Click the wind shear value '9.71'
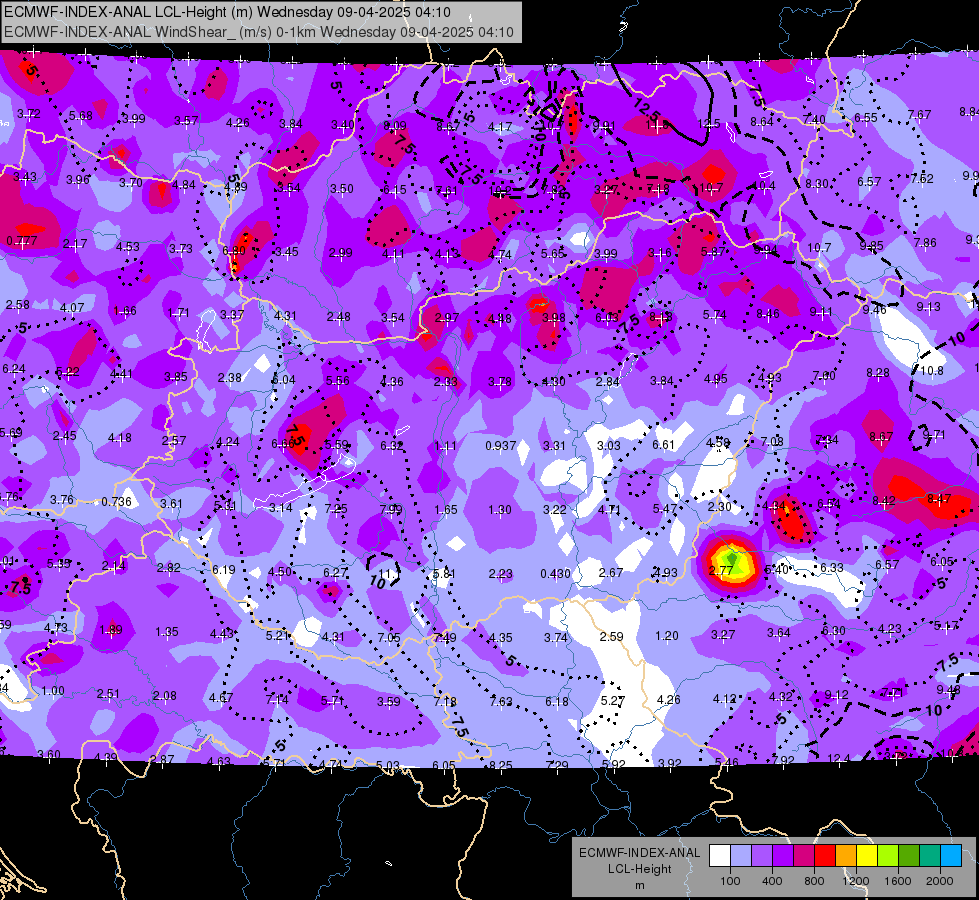This screenshot has width=979, height=900. (935, 434)
